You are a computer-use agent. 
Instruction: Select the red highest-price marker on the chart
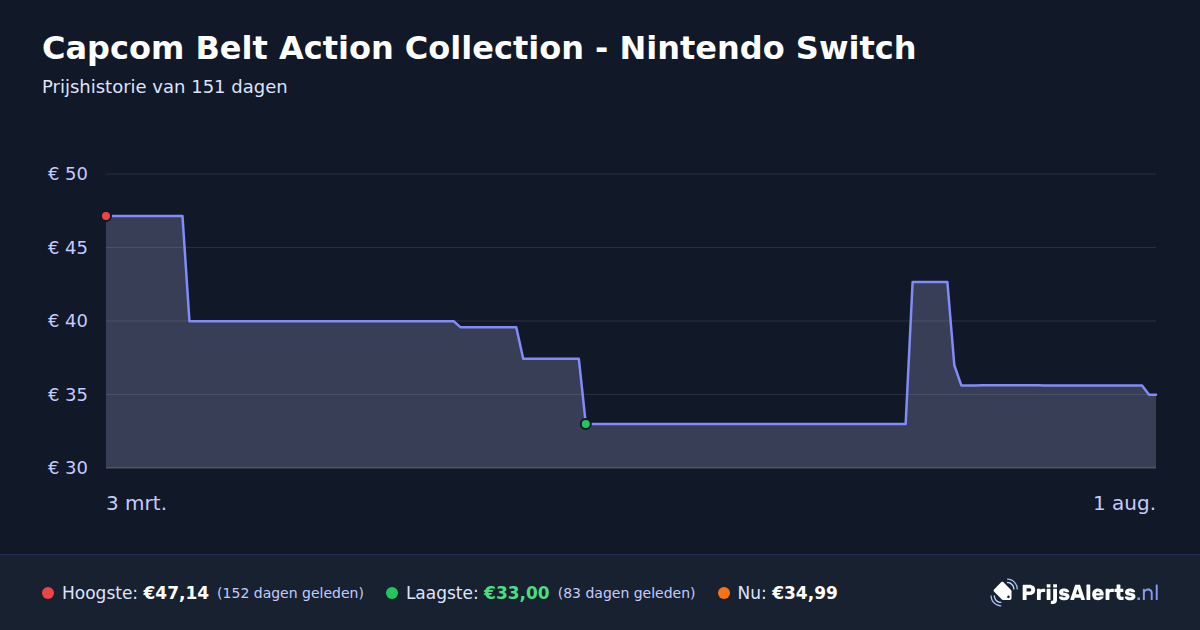(106, 216)
